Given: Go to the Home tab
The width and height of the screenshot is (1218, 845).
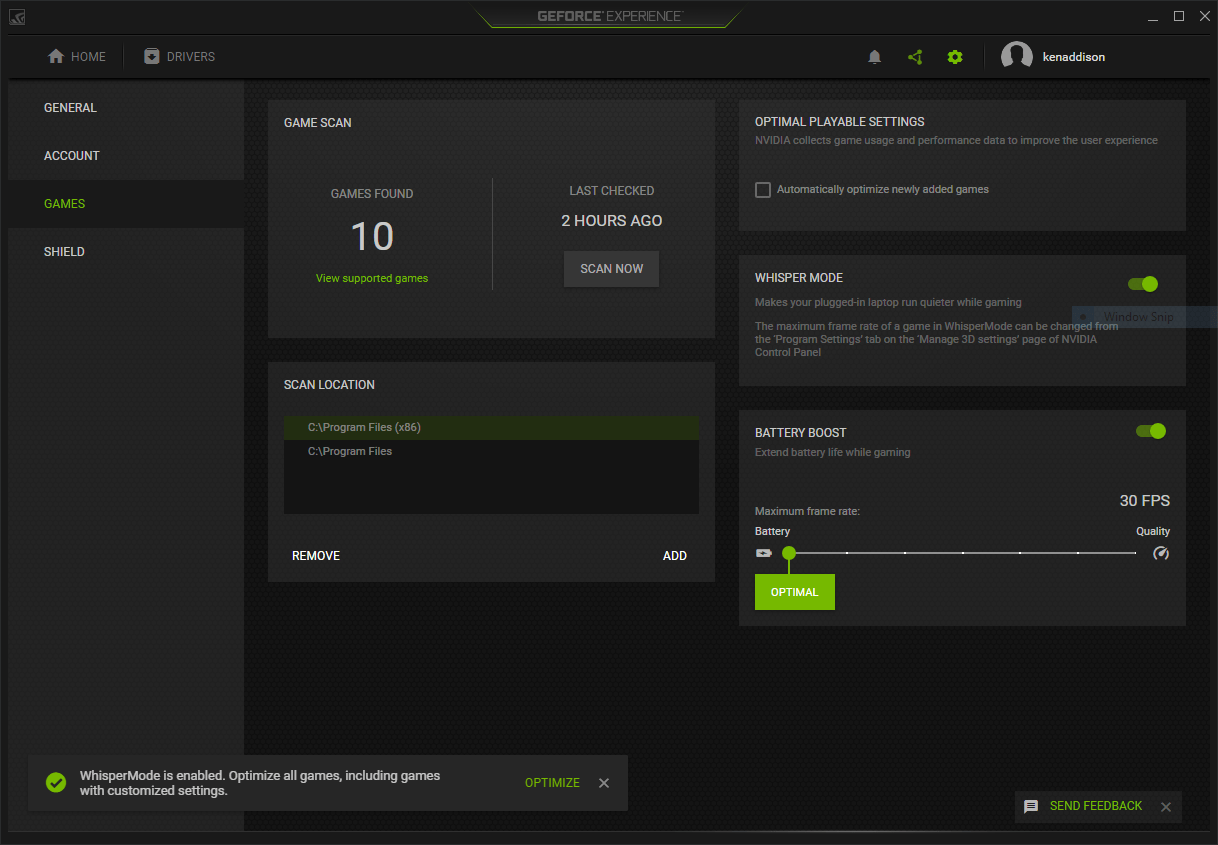Looking at the screenshot, I should tap(77, 56).
